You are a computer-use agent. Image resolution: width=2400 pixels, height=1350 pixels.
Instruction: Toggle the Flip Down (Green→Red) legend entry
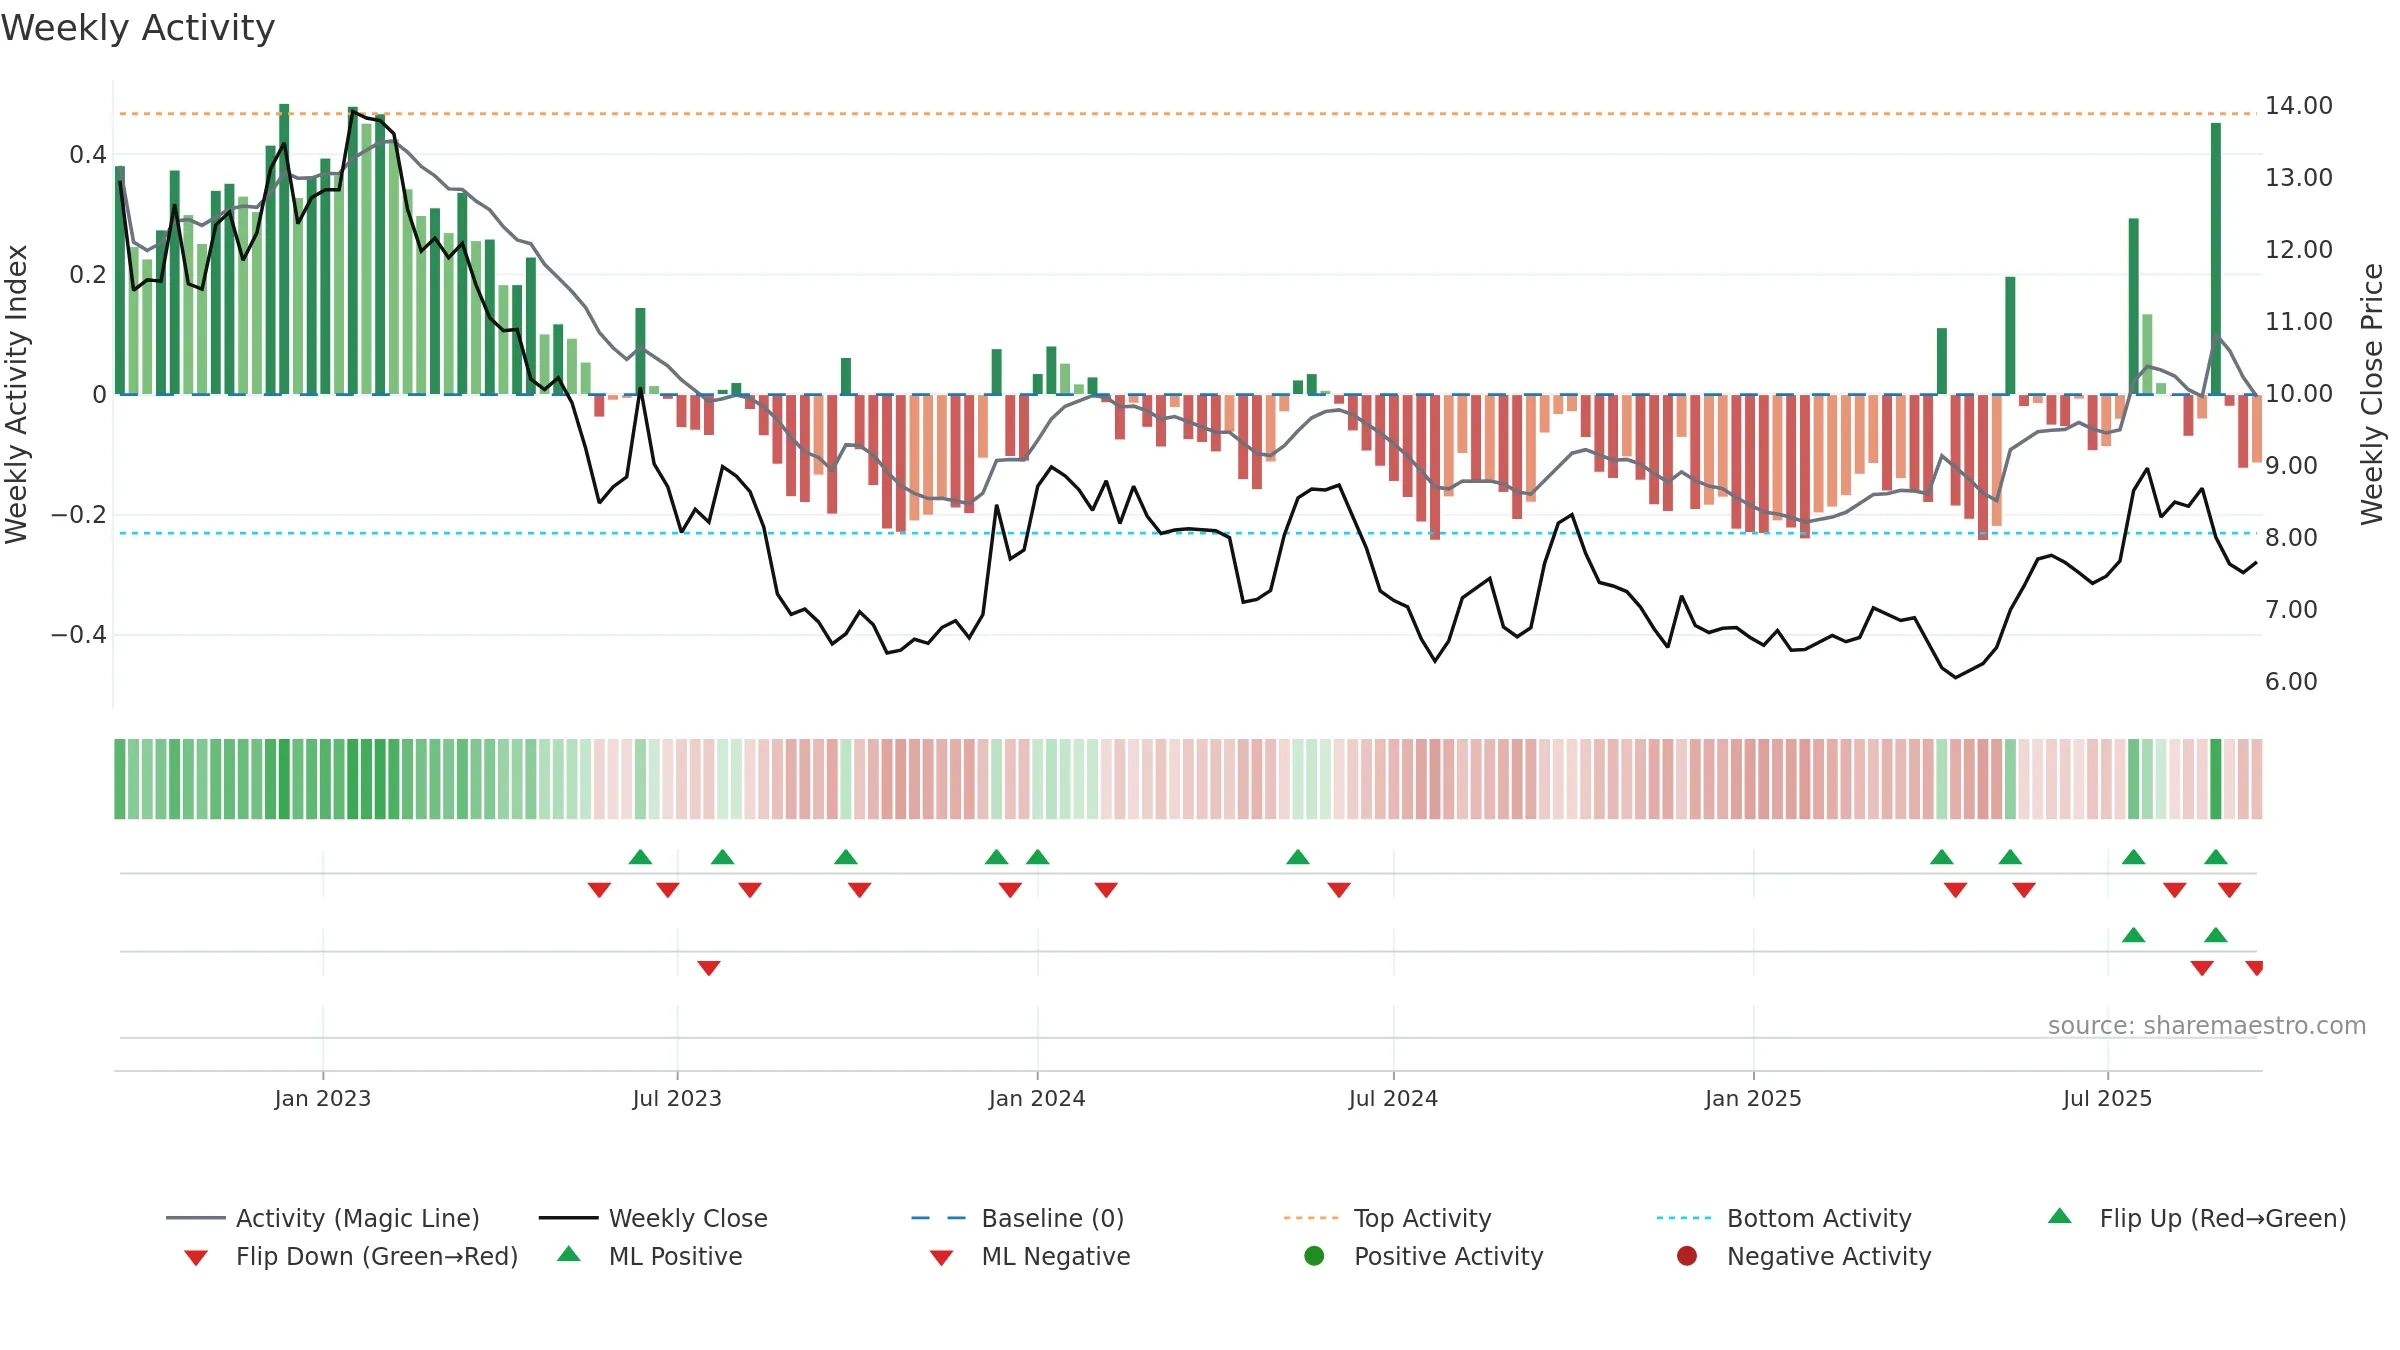coord(351,1256)
